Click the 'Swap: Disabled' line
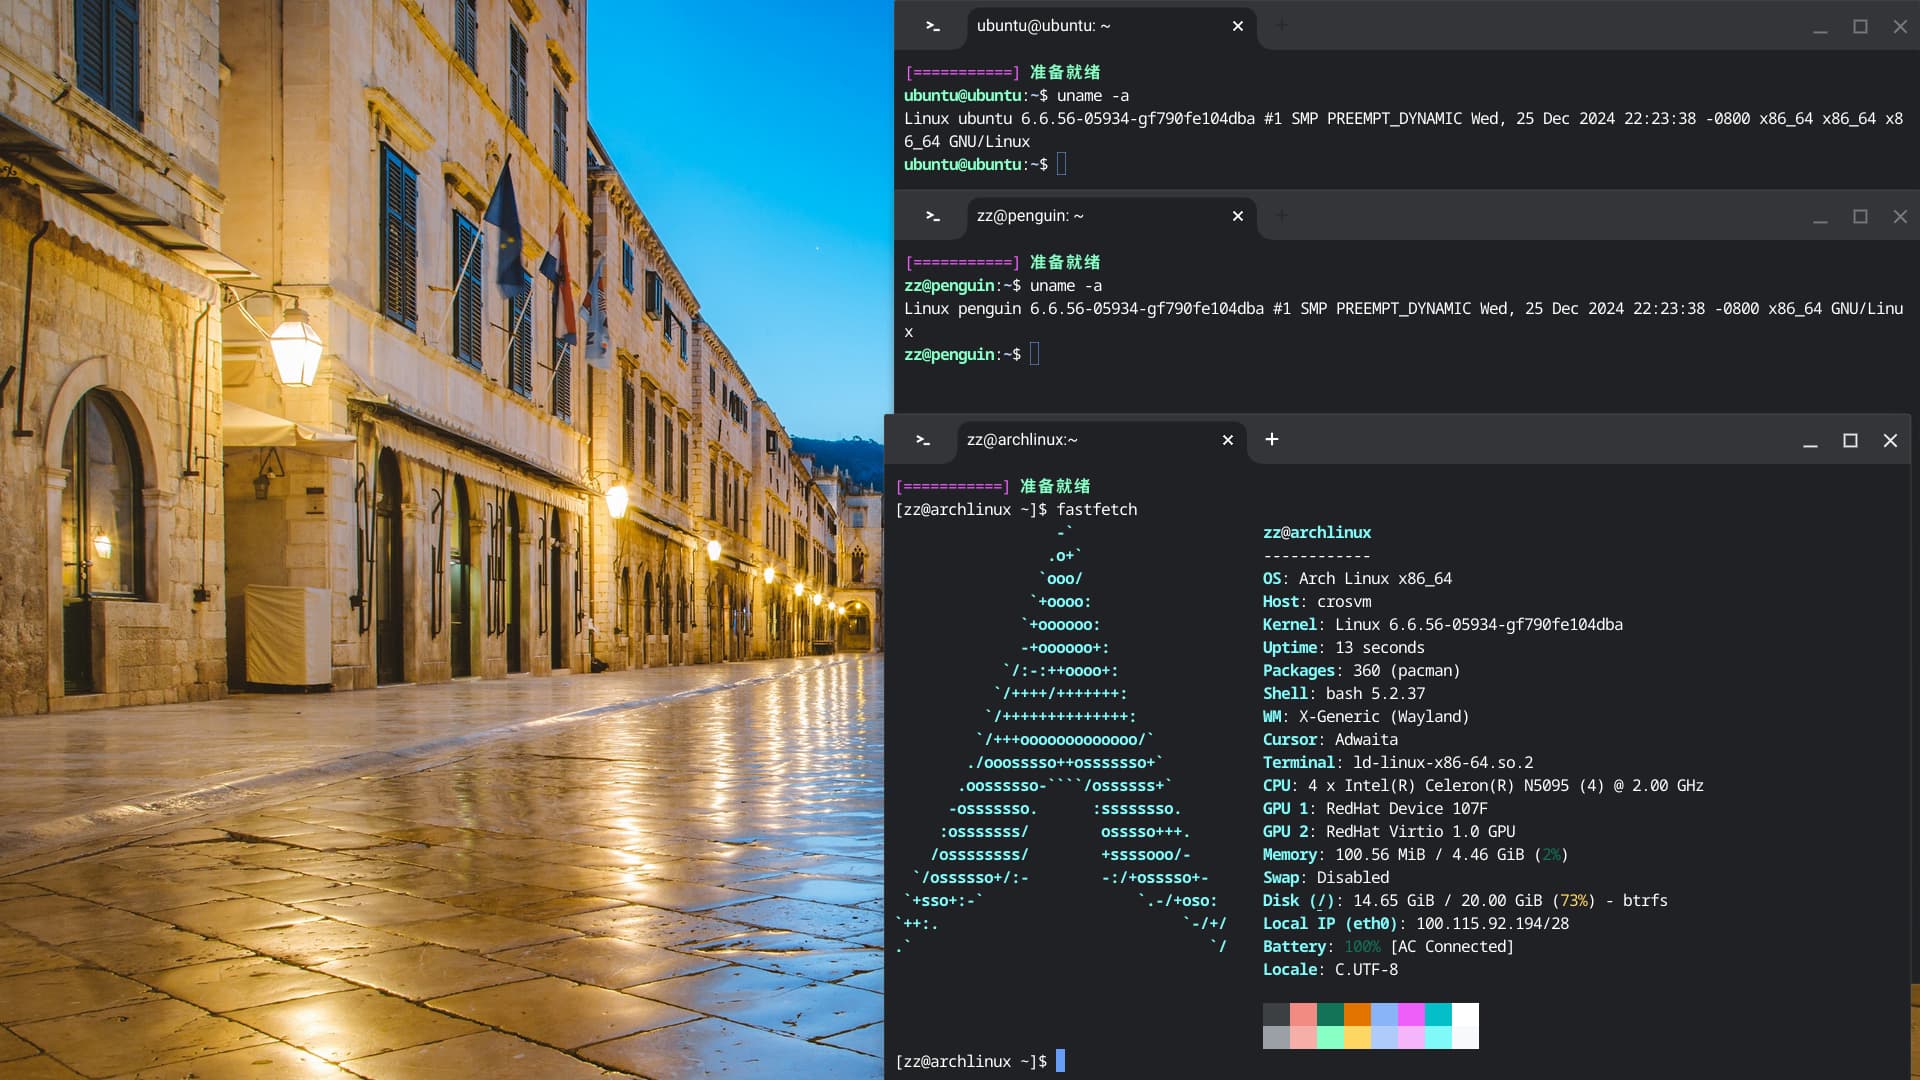 [1326, 877]
